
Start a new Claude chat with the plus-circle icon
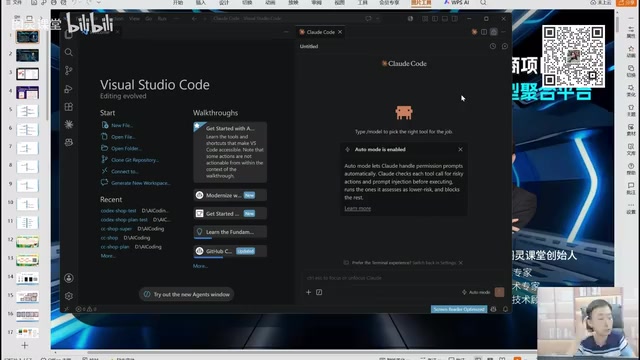(x=504, y=46)
